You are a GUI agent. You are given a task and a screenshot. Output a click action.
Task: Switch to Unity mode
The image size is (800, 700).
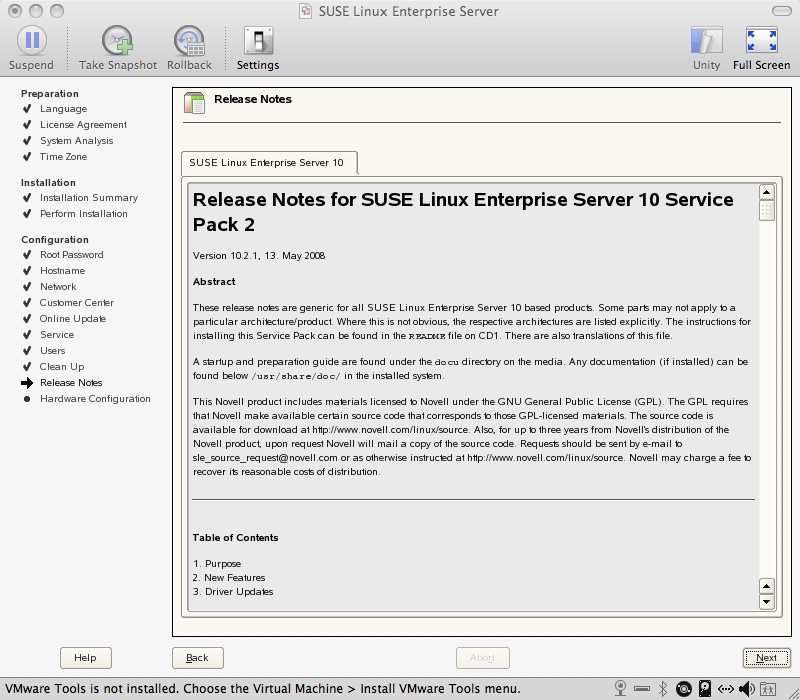tap(707, 47)
